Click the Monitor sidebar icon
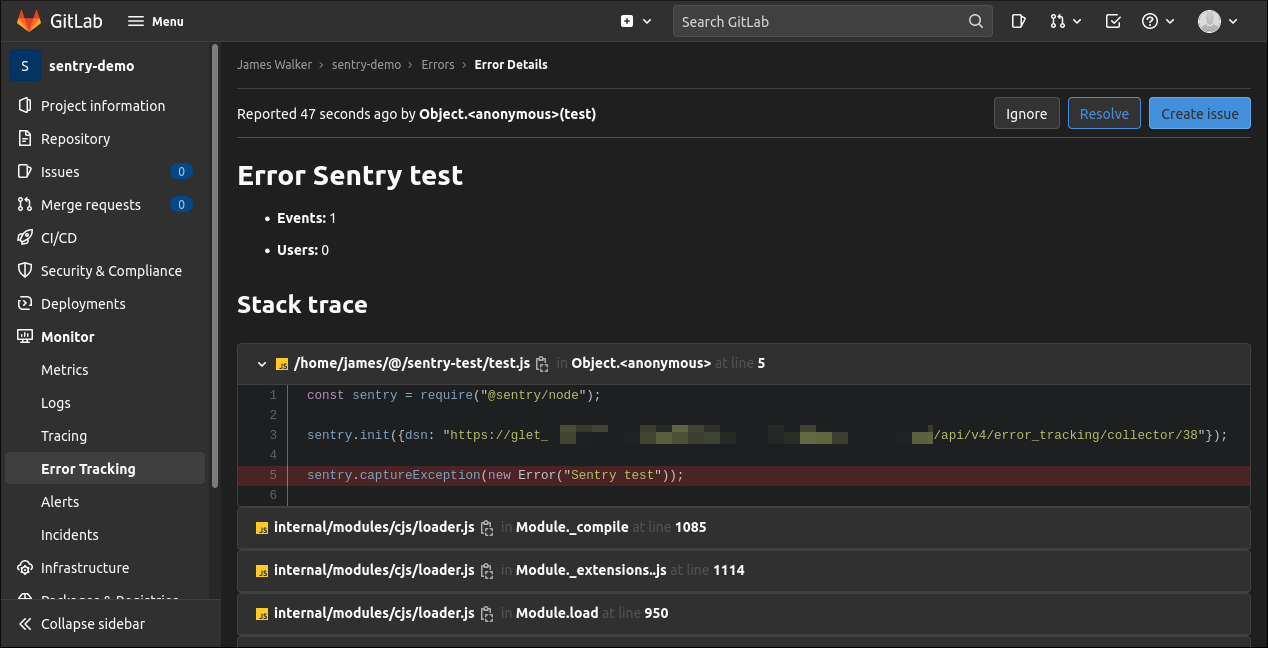 25,336
